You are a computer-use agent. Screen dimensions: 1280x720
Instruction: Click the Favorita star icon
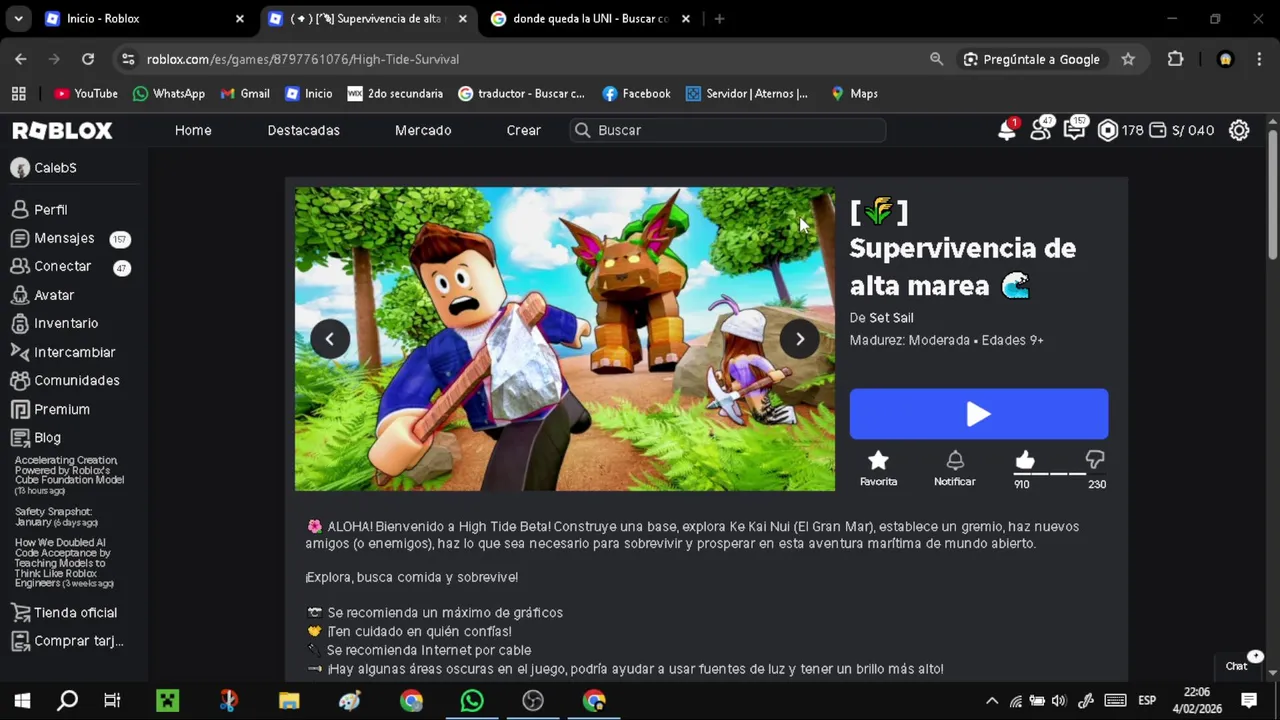(x=878, y=460)
